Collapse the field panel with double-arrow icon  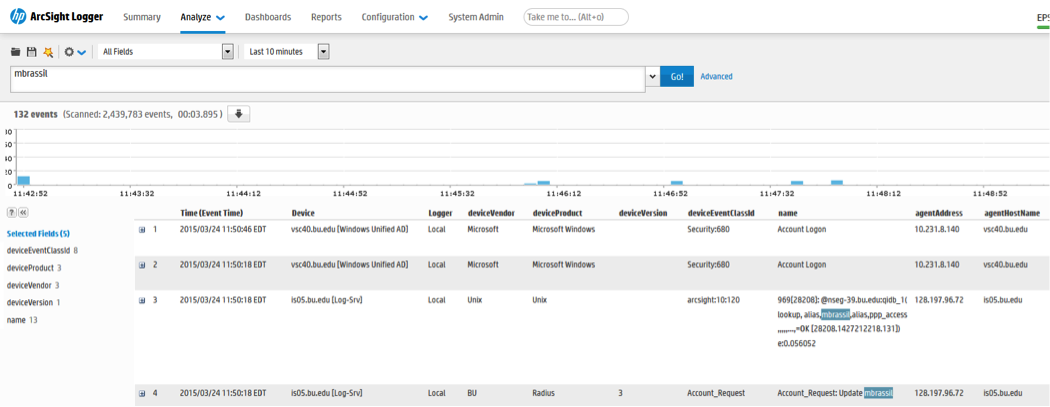(22, 212)
